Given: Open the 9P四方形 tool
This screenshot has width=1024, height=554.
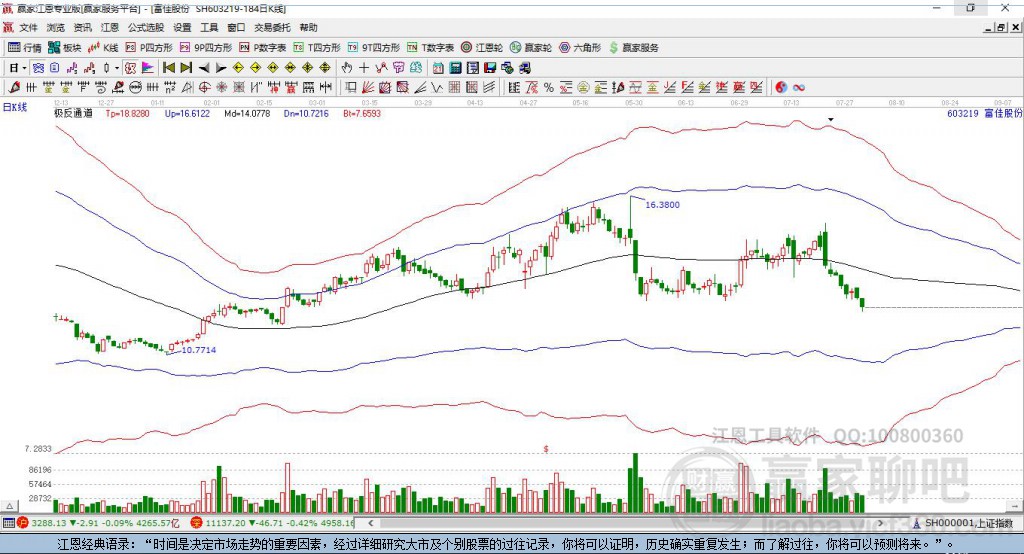Looking at the screenshot, I should click(206, 48).
